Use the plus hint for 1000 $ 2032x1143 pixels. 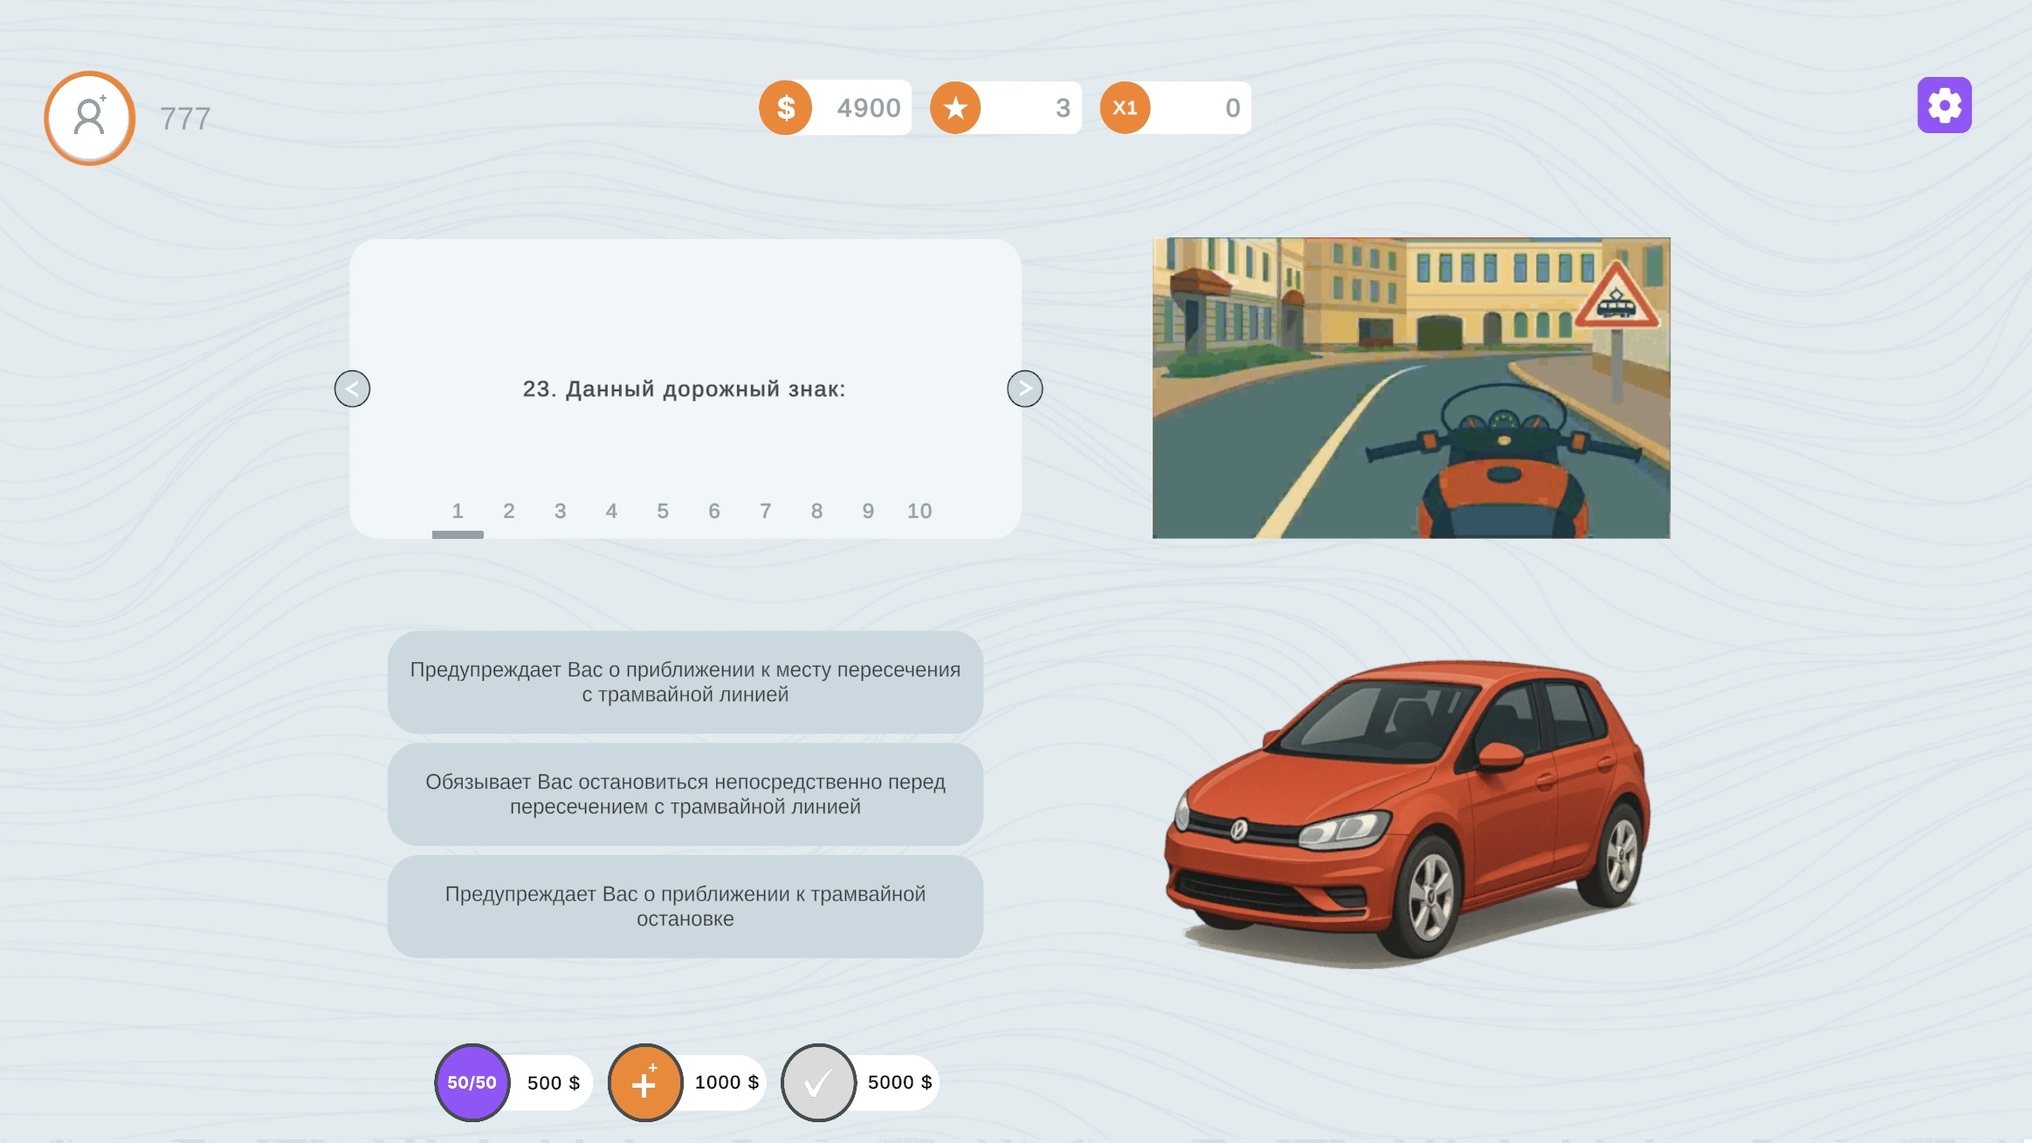(x=646, y=1081)
